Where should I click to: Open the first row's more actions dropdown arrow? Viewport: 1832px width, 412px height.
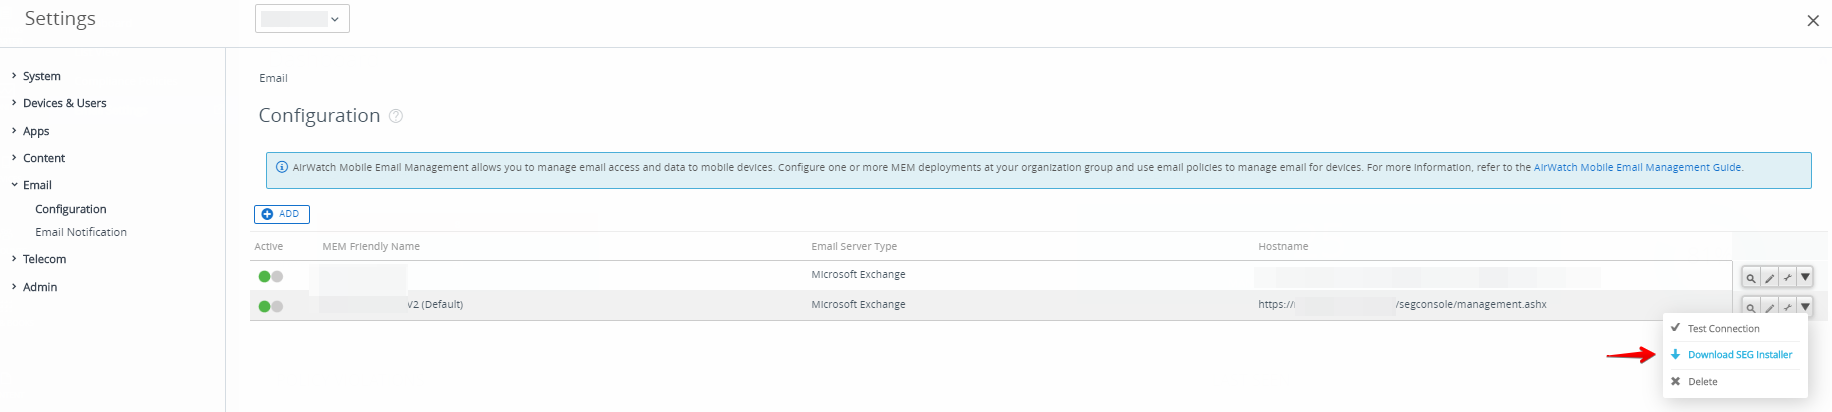tap(1805, 277)
